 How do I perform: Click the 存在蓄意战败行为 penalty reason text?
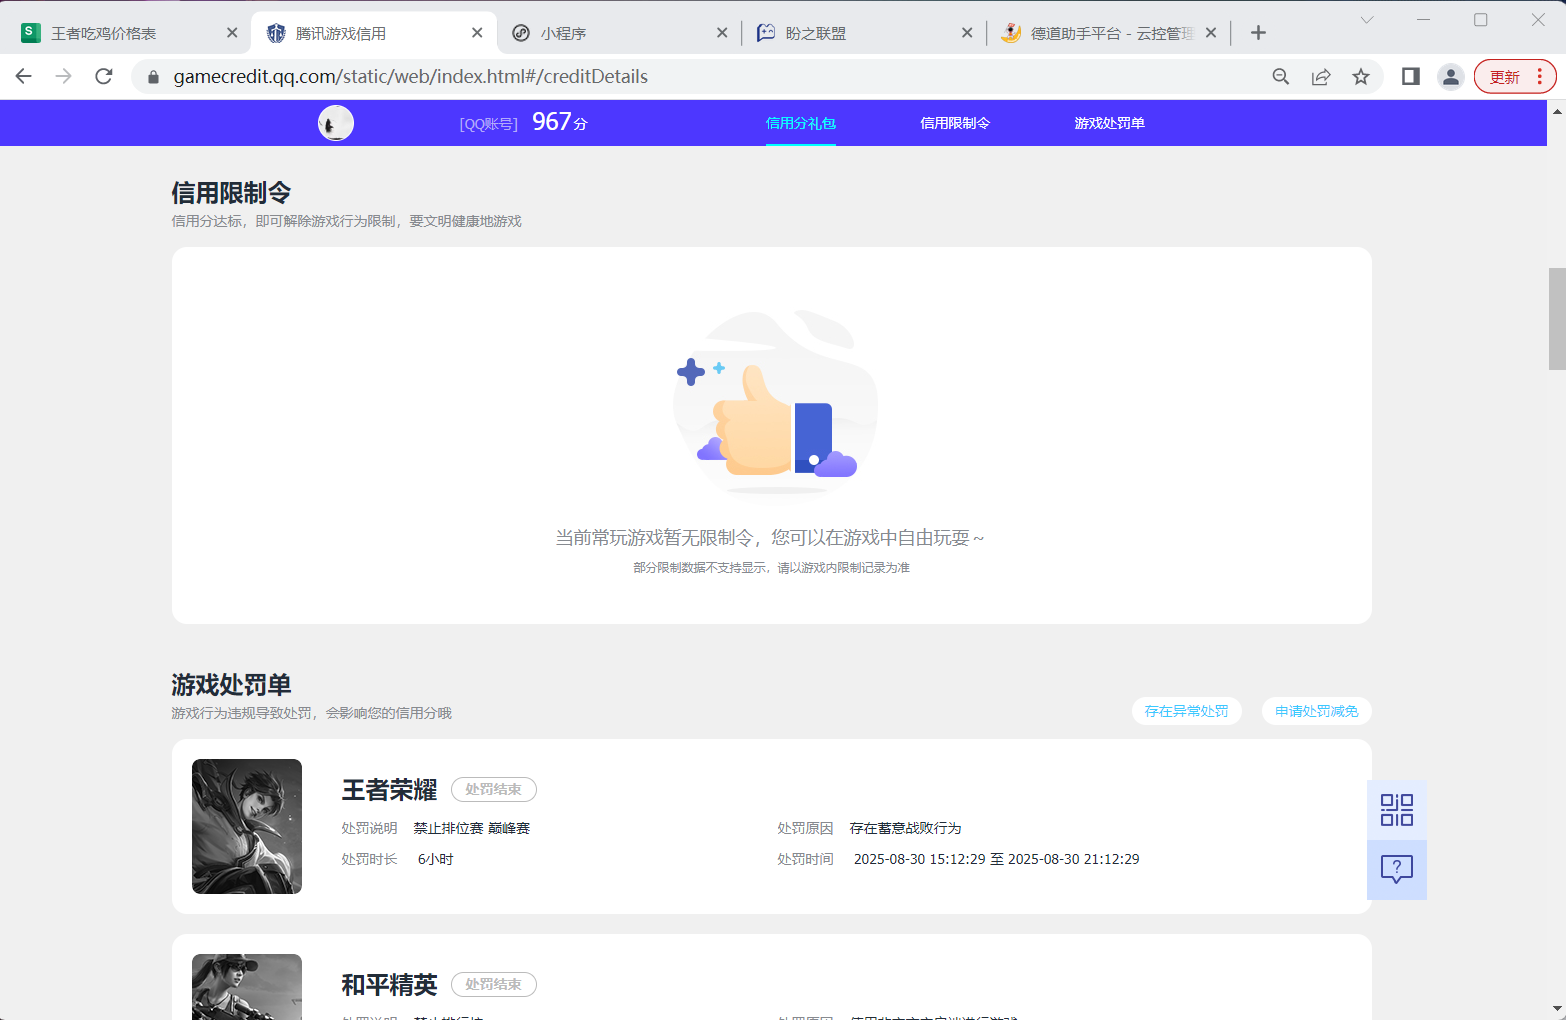(905, 828)
